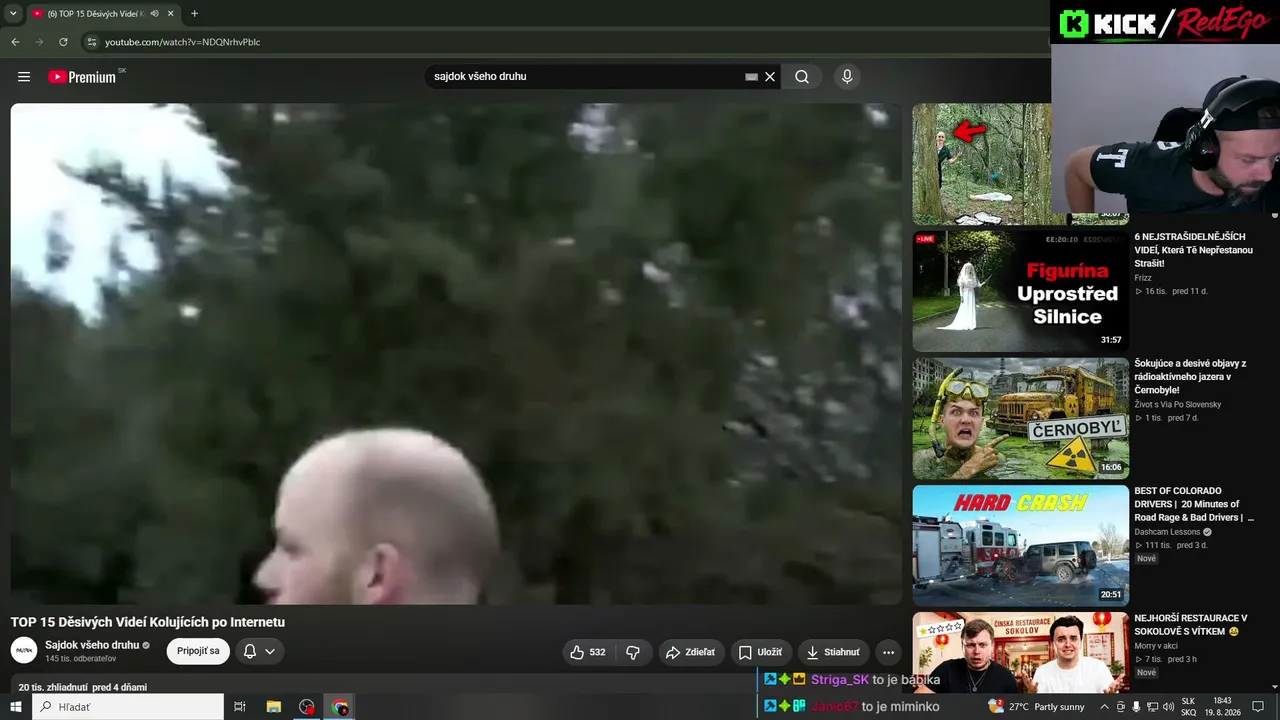This screenshot has width=1280, height=720.
Task: Go to YouTube Premium home logo
Action: click(x=82, y=77)
